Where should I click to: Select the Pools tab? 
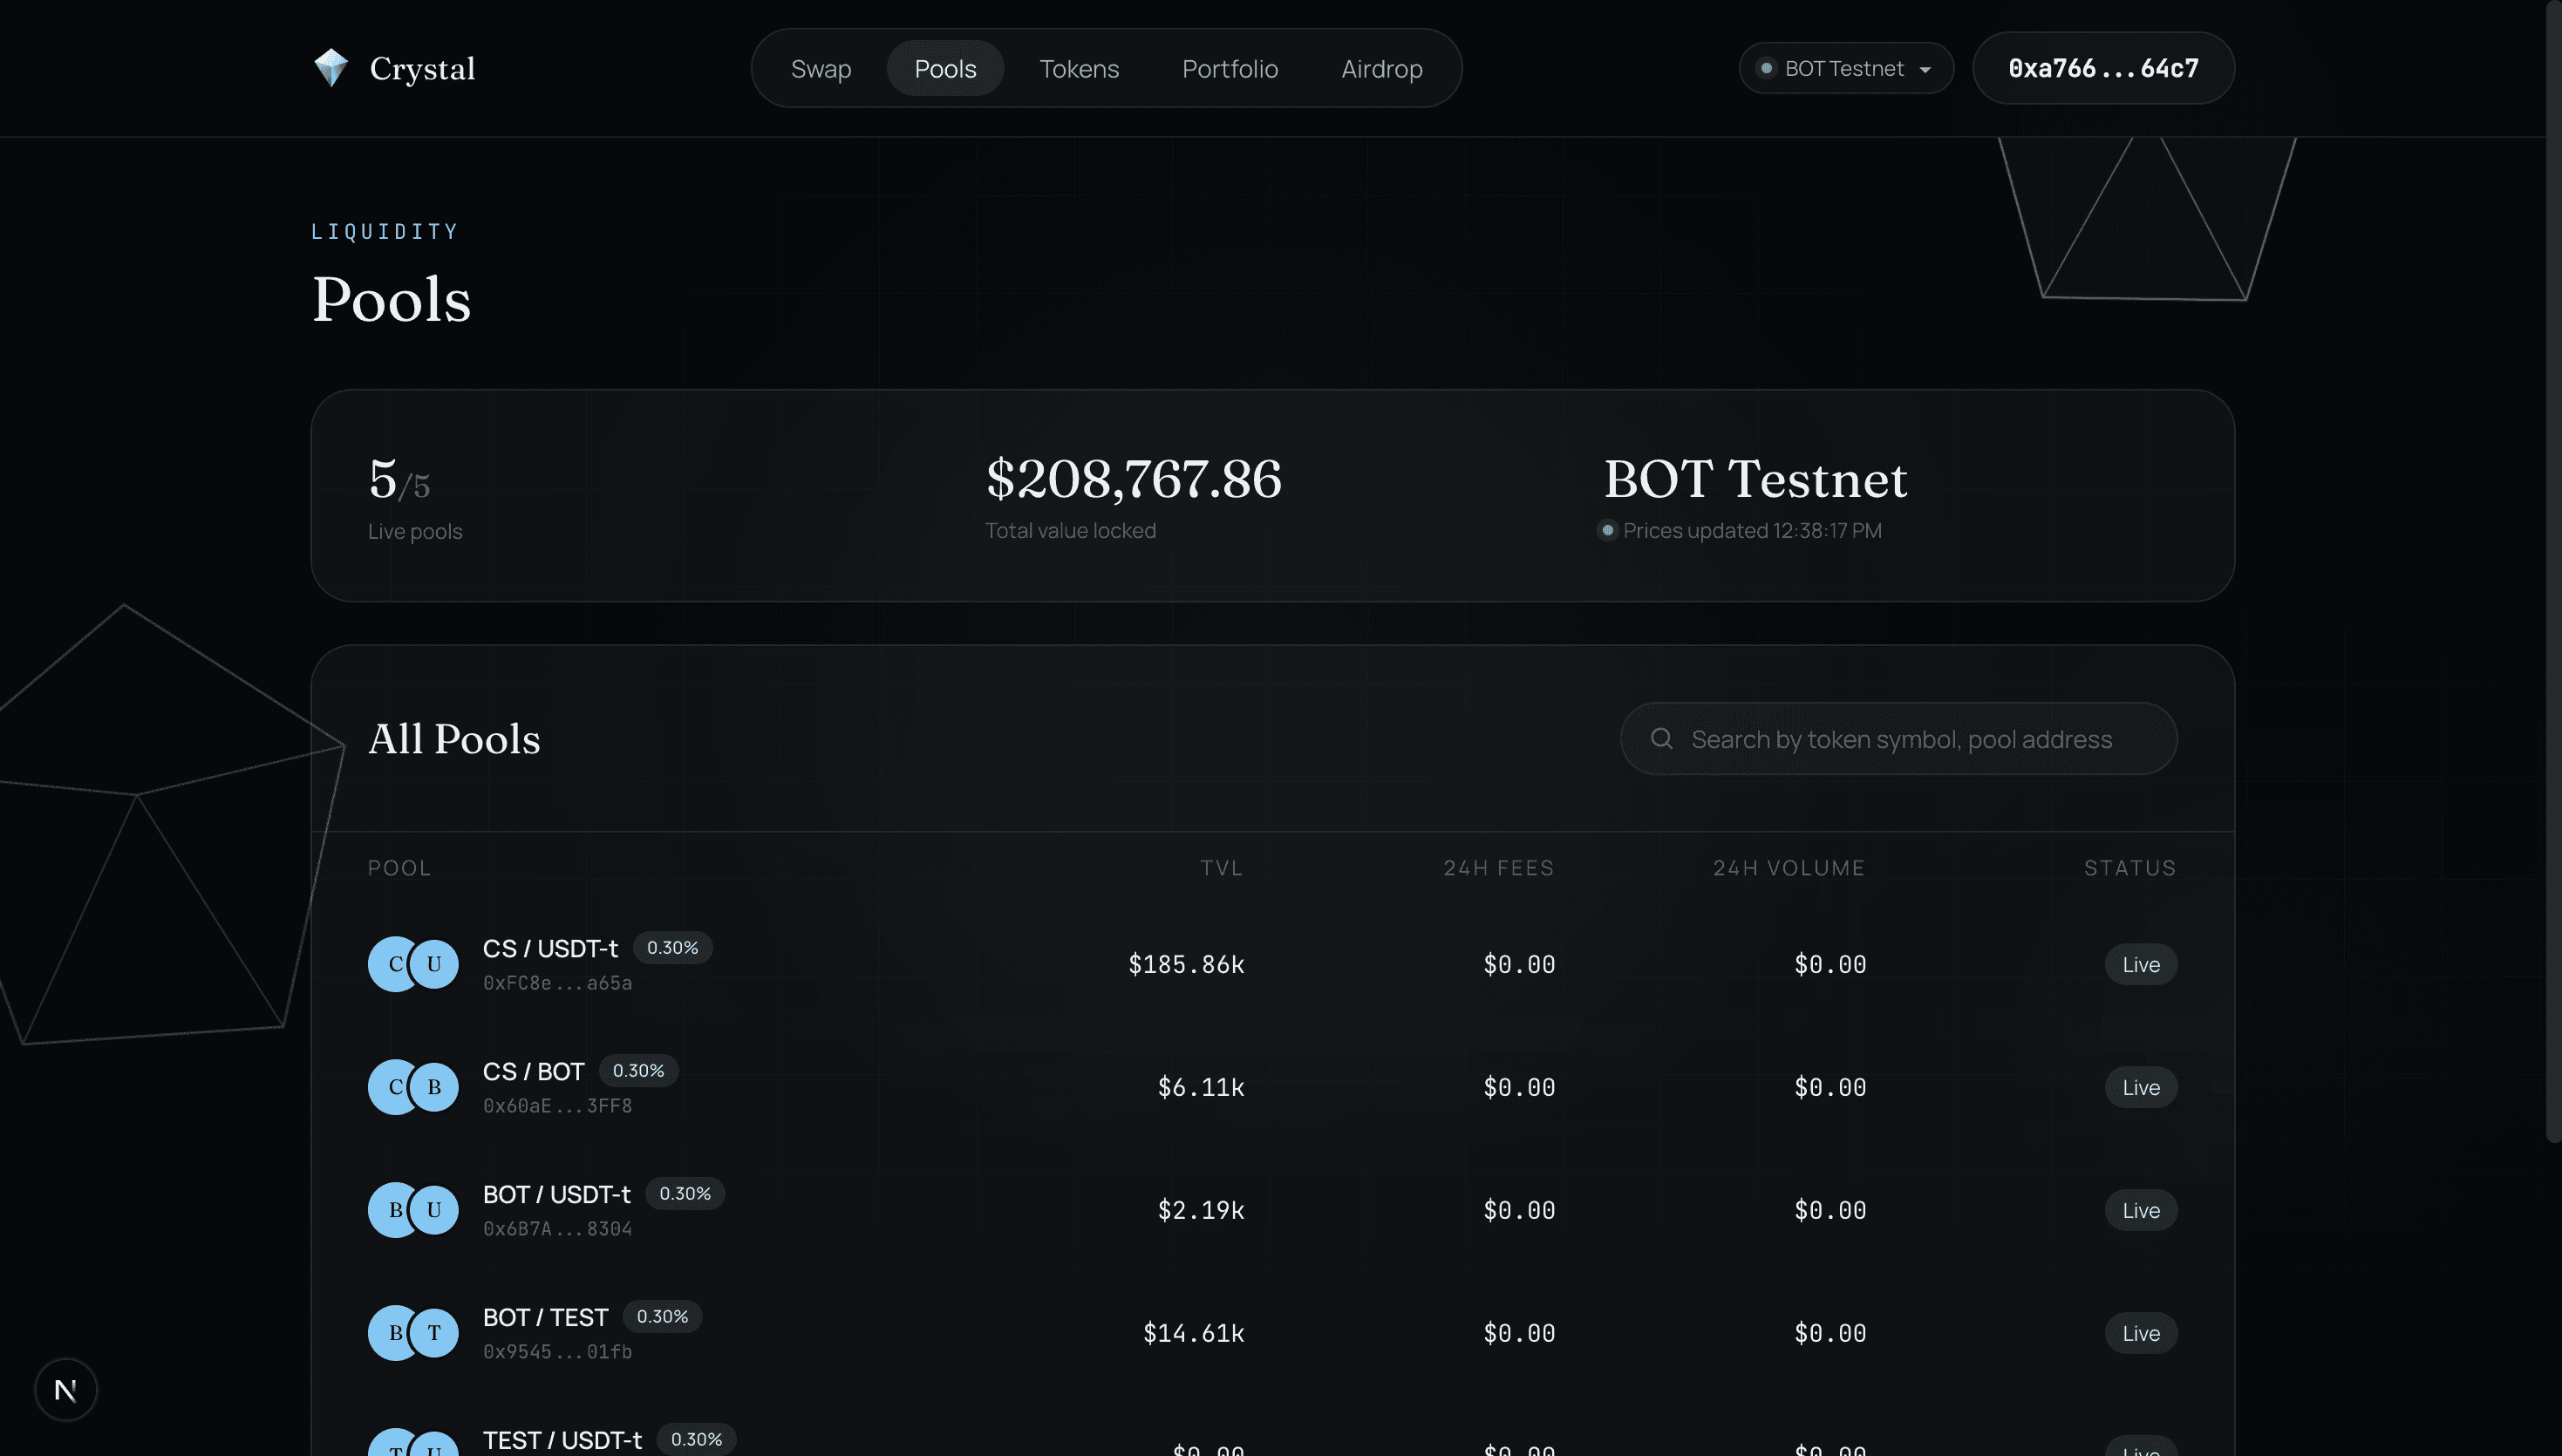pos(945,68)
